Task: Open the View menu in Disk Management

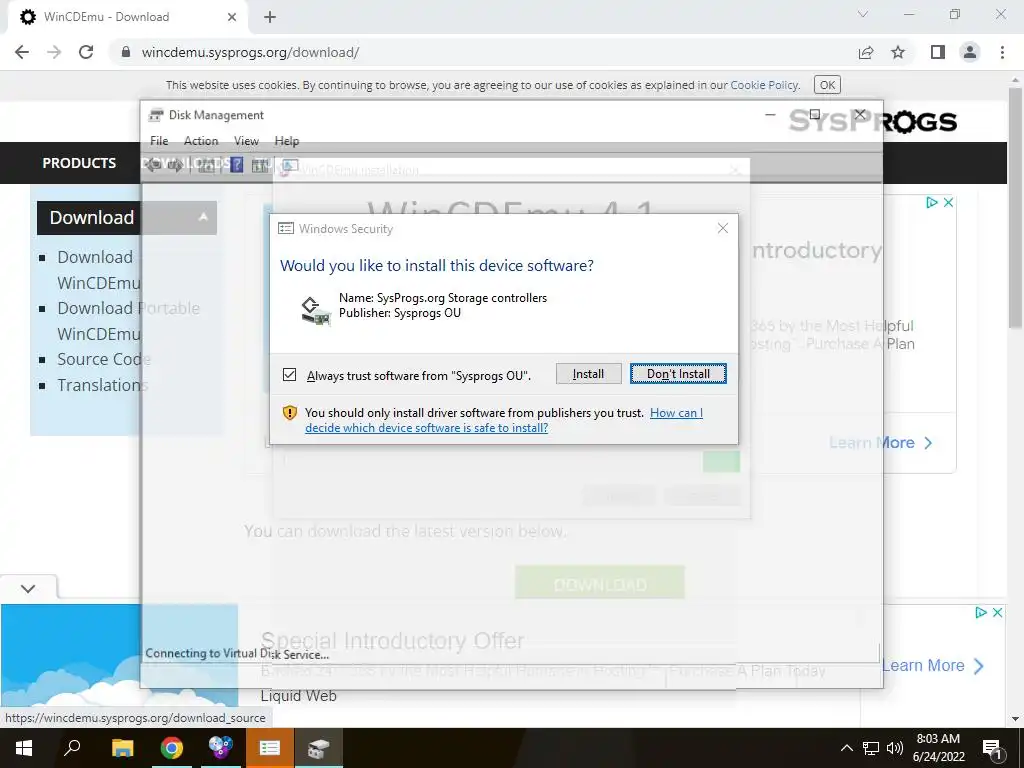Action: pos(246,141)
